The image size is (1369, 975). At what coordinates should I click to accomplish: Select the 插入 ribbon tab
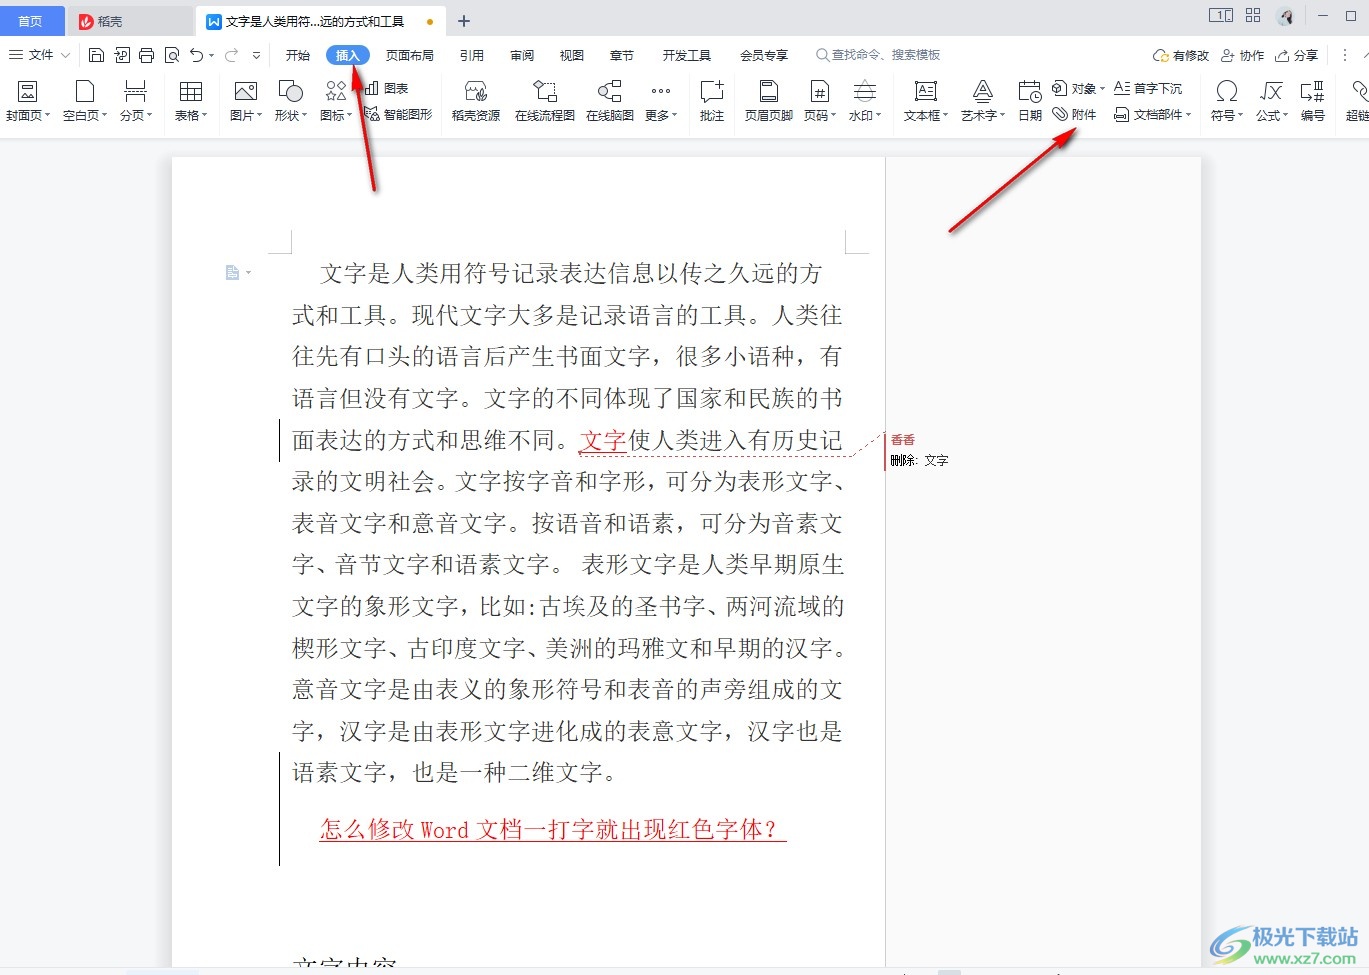point(348,55)
